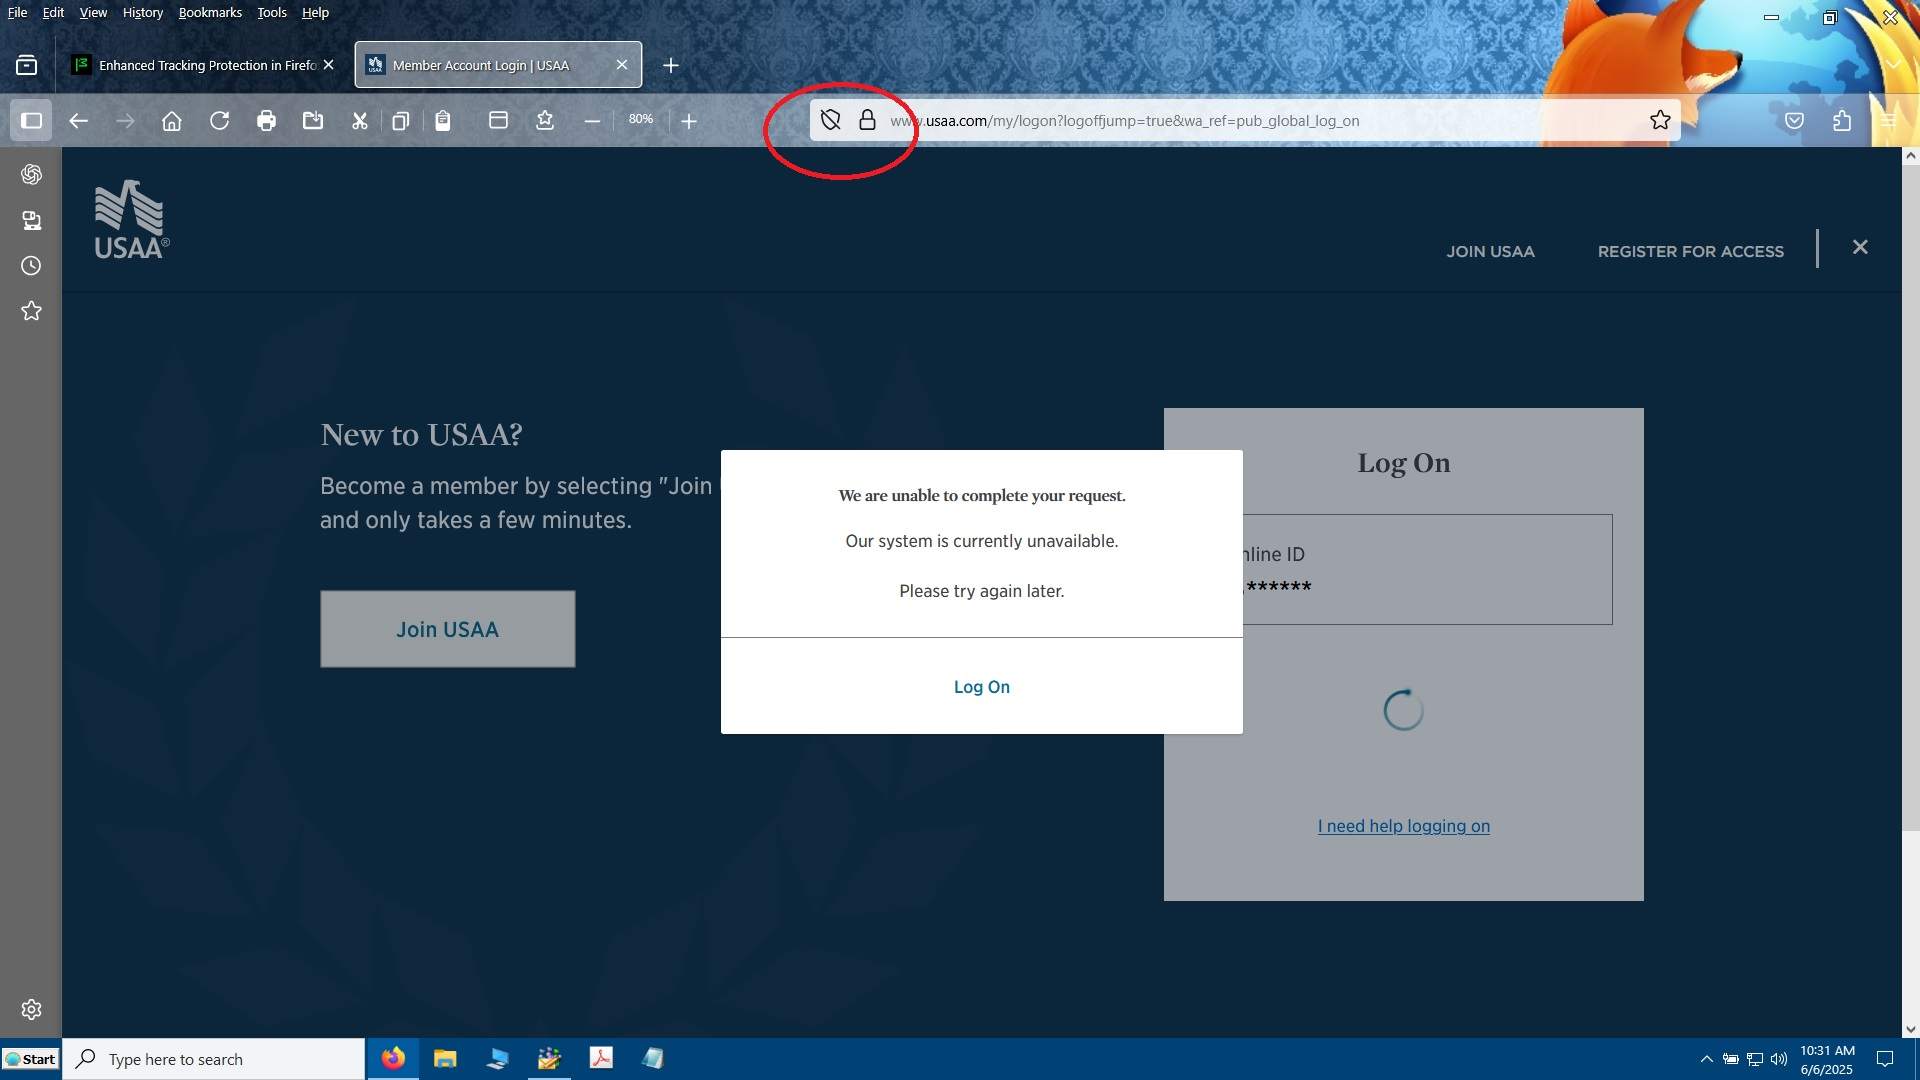Open the Windows Start button
The image size is (1920, 1080).
tap(31, 1059)
